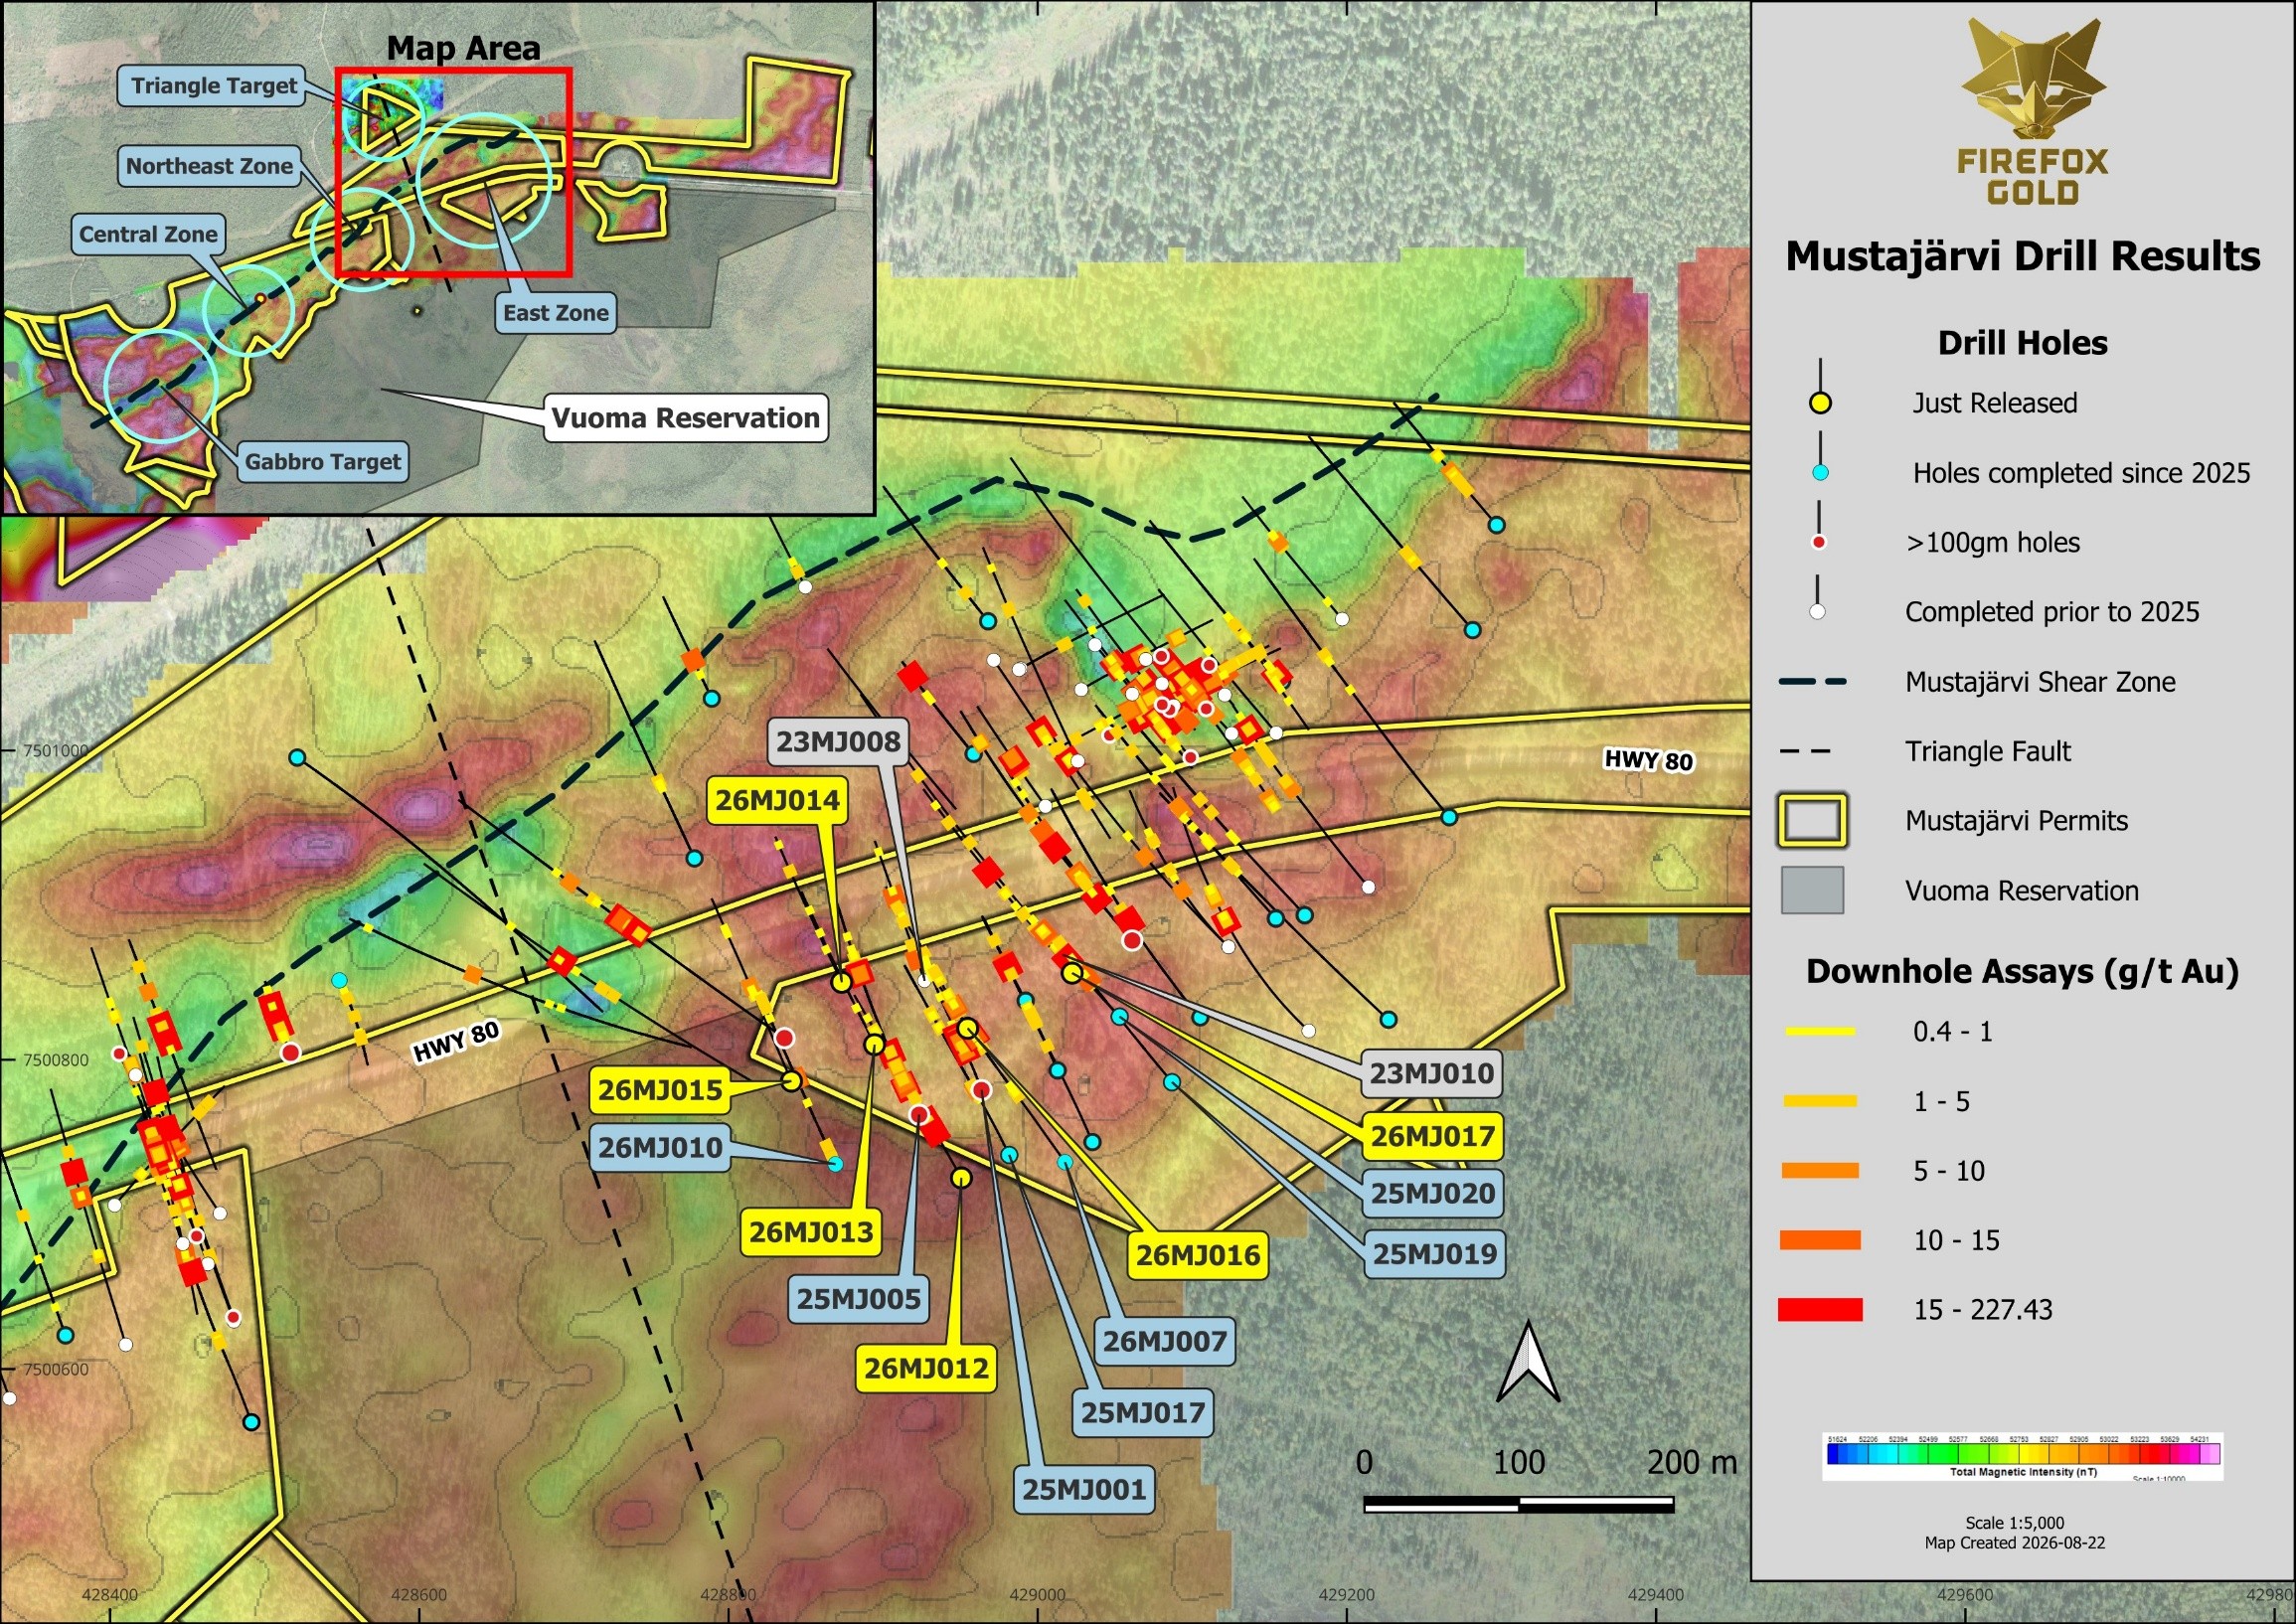Click the red Map Area rectangle in inset
The image size is (2296, 1624).
(454, 172)
